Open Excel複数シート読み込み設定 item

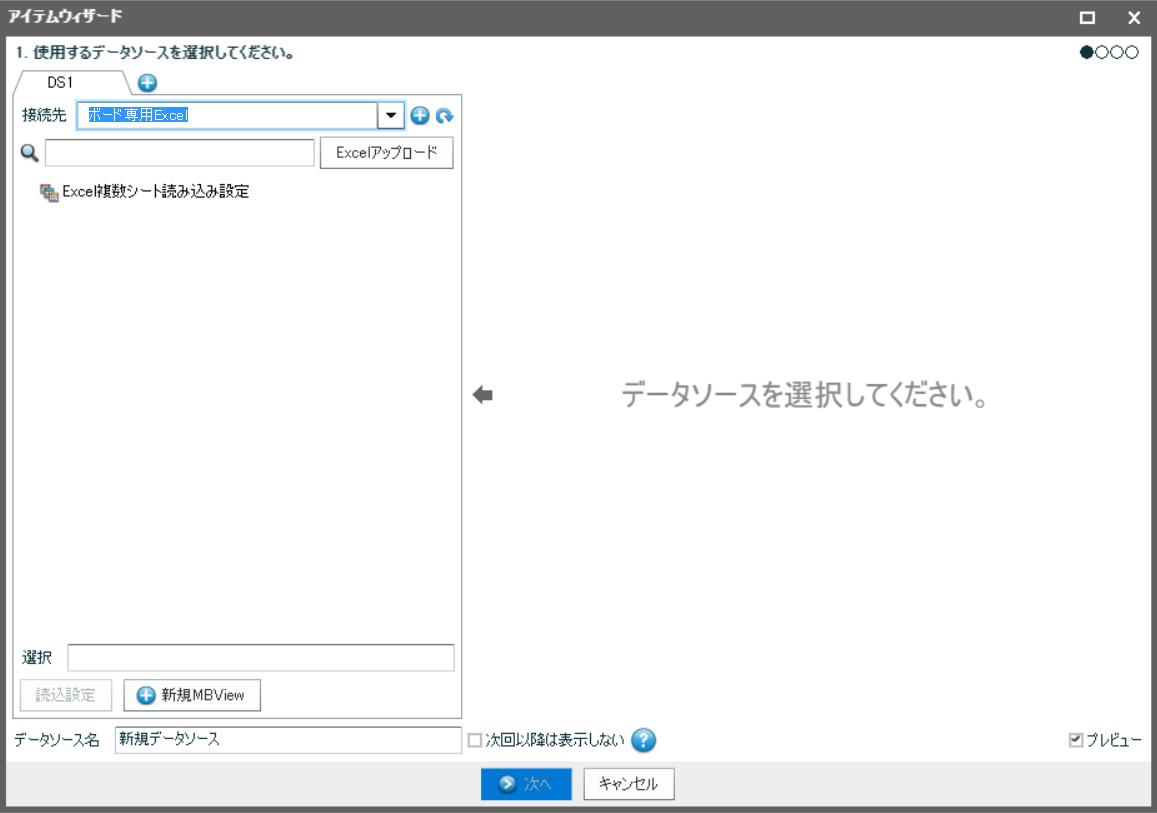pyautogui.click(x=155, y=192)
